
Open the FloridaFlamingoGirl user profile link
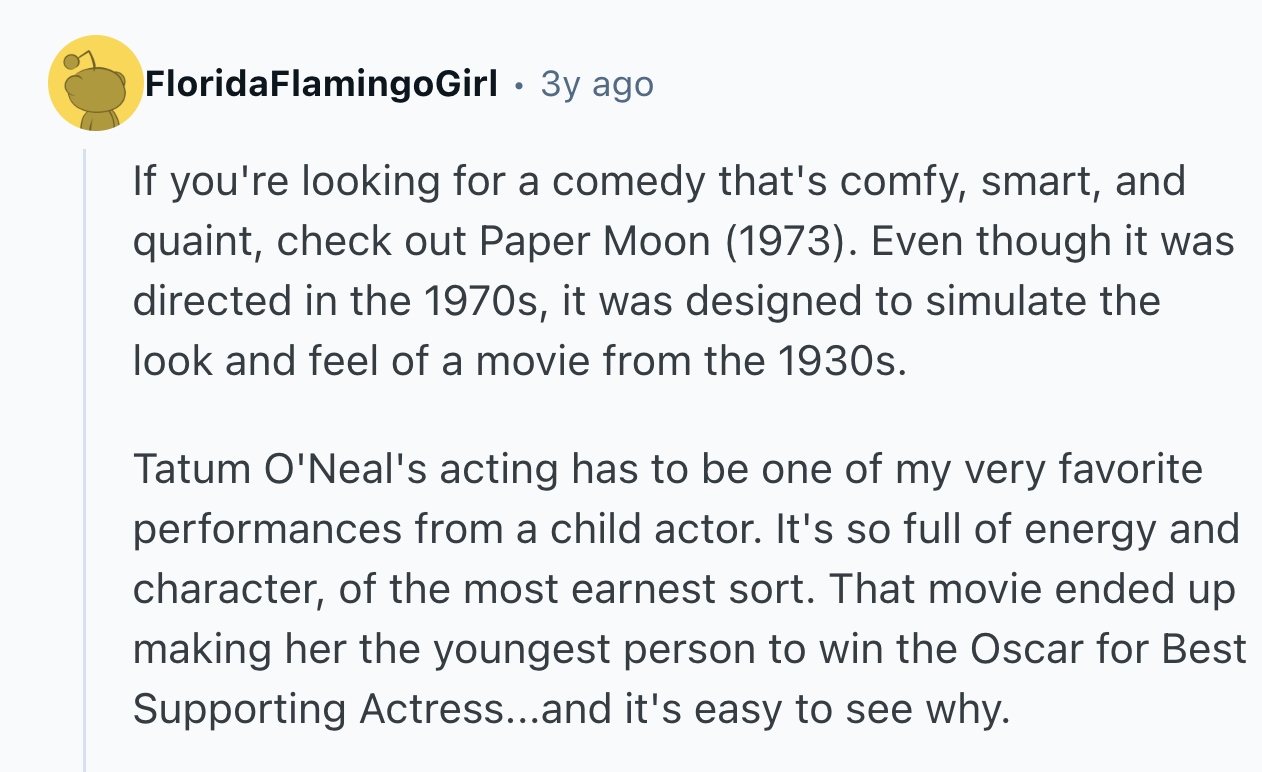(x=320, y=85)
